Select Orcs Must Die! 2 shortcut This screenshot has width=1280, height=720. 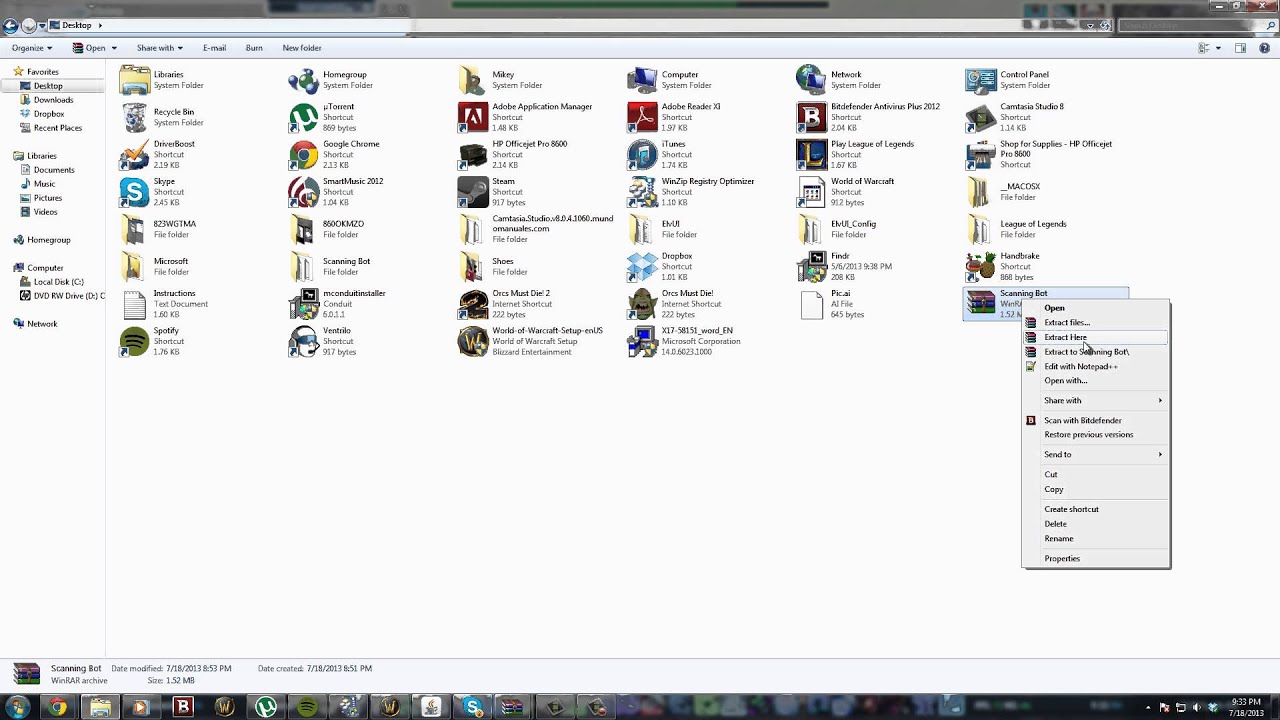tap(473, 304)
